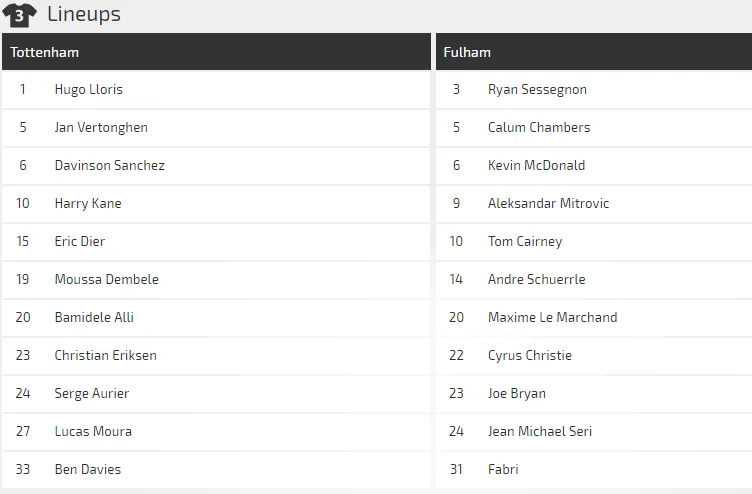Open Hugo Lloris player link
Viewport: 752px width, 494px height.
pos(89,89)
